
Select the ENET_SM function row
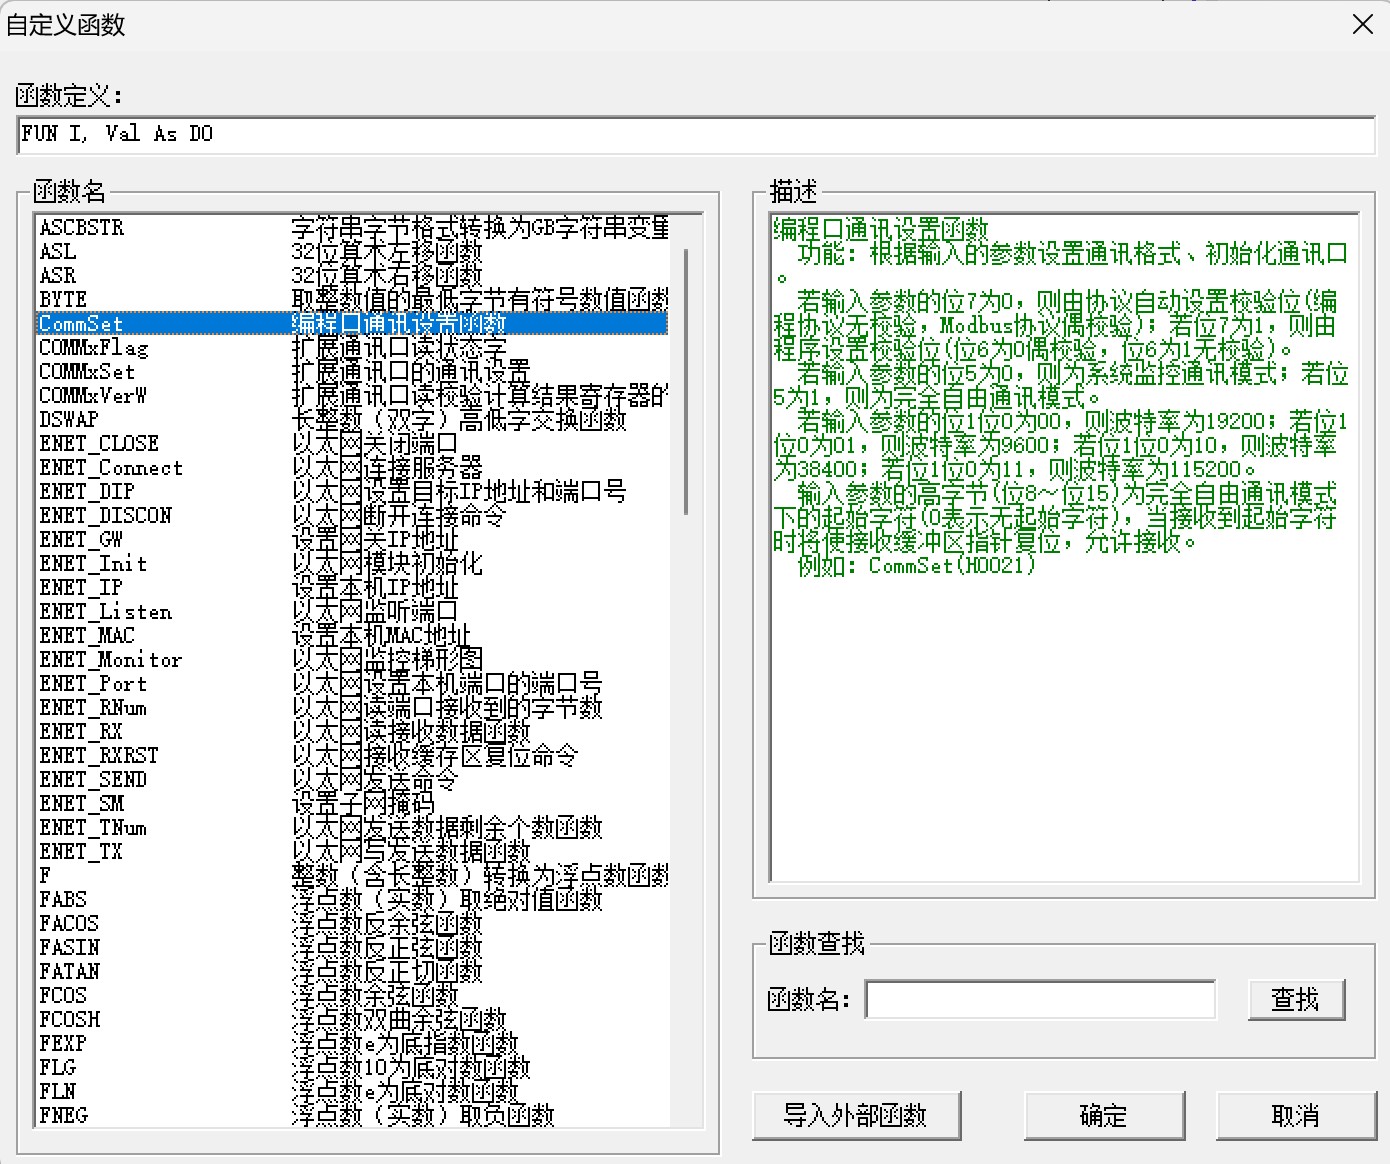pyautogui.click(x=353, y=804)
